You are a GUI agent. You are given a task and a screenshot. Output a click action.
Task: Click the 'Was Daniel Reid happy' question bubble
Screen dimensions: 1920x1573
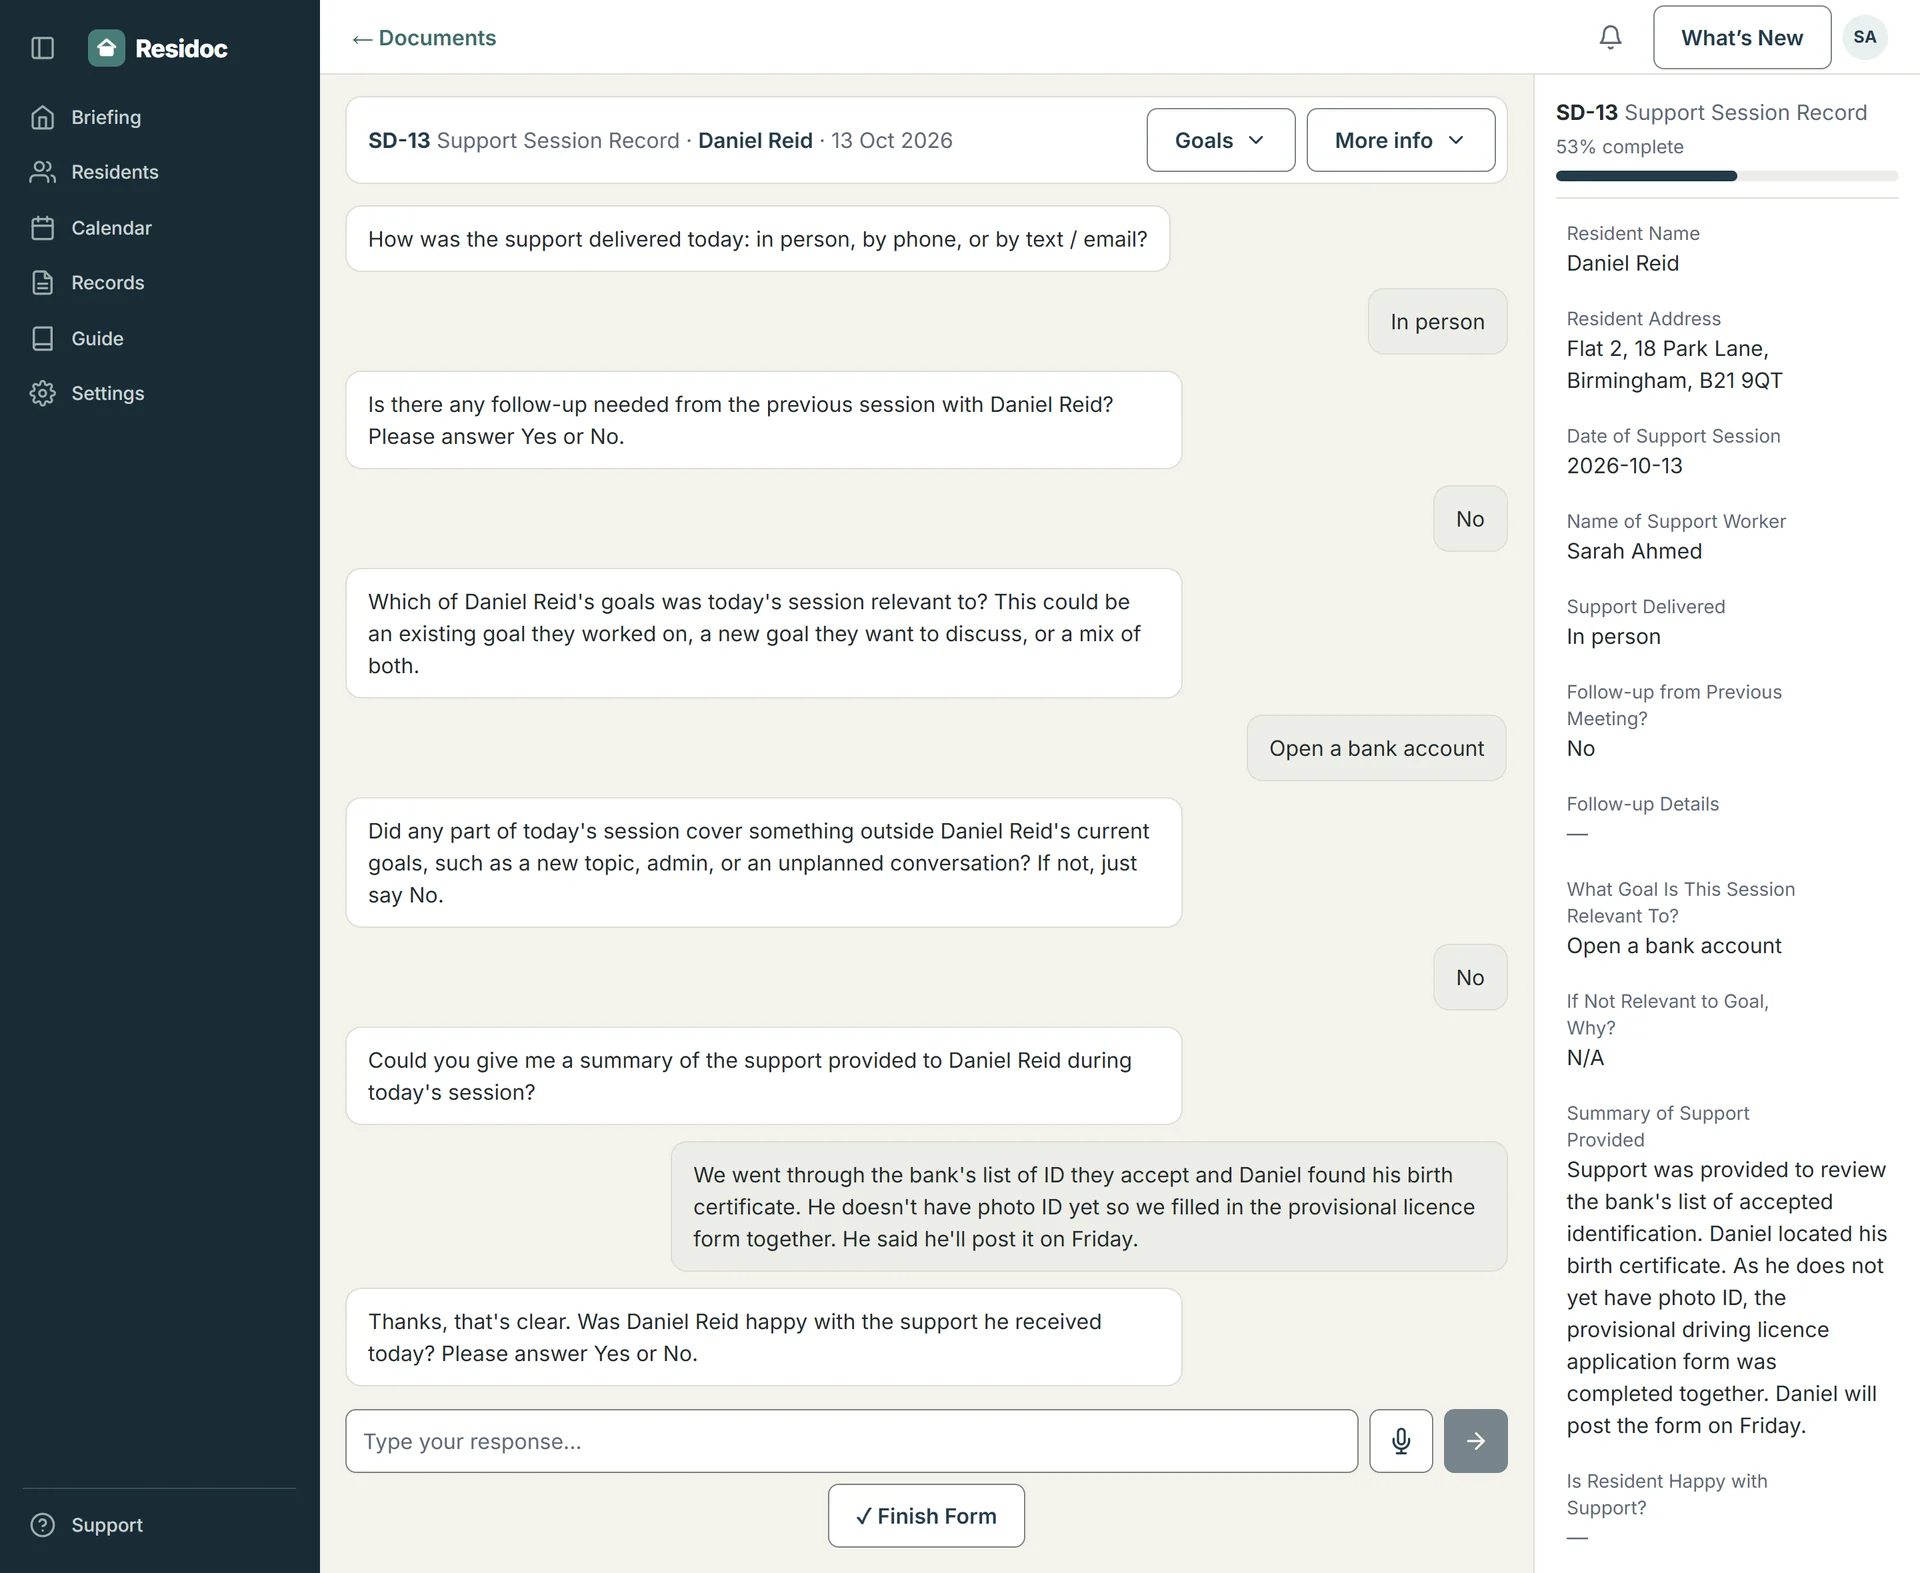[764, 1337]
